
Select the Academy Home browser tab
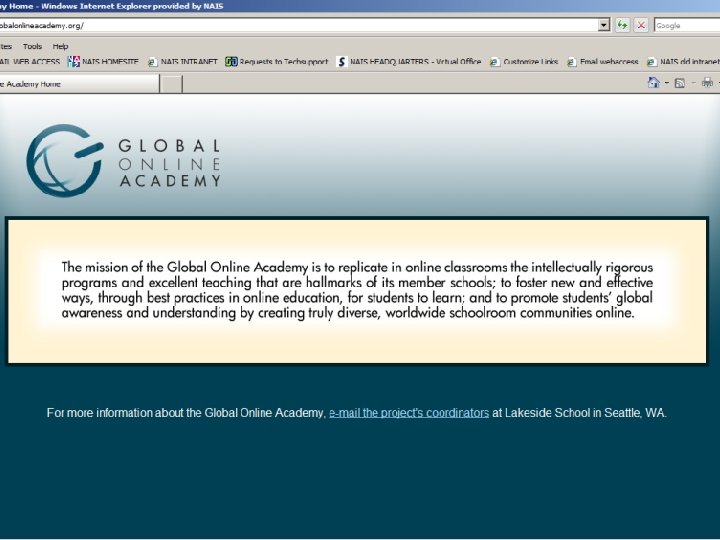79,84
